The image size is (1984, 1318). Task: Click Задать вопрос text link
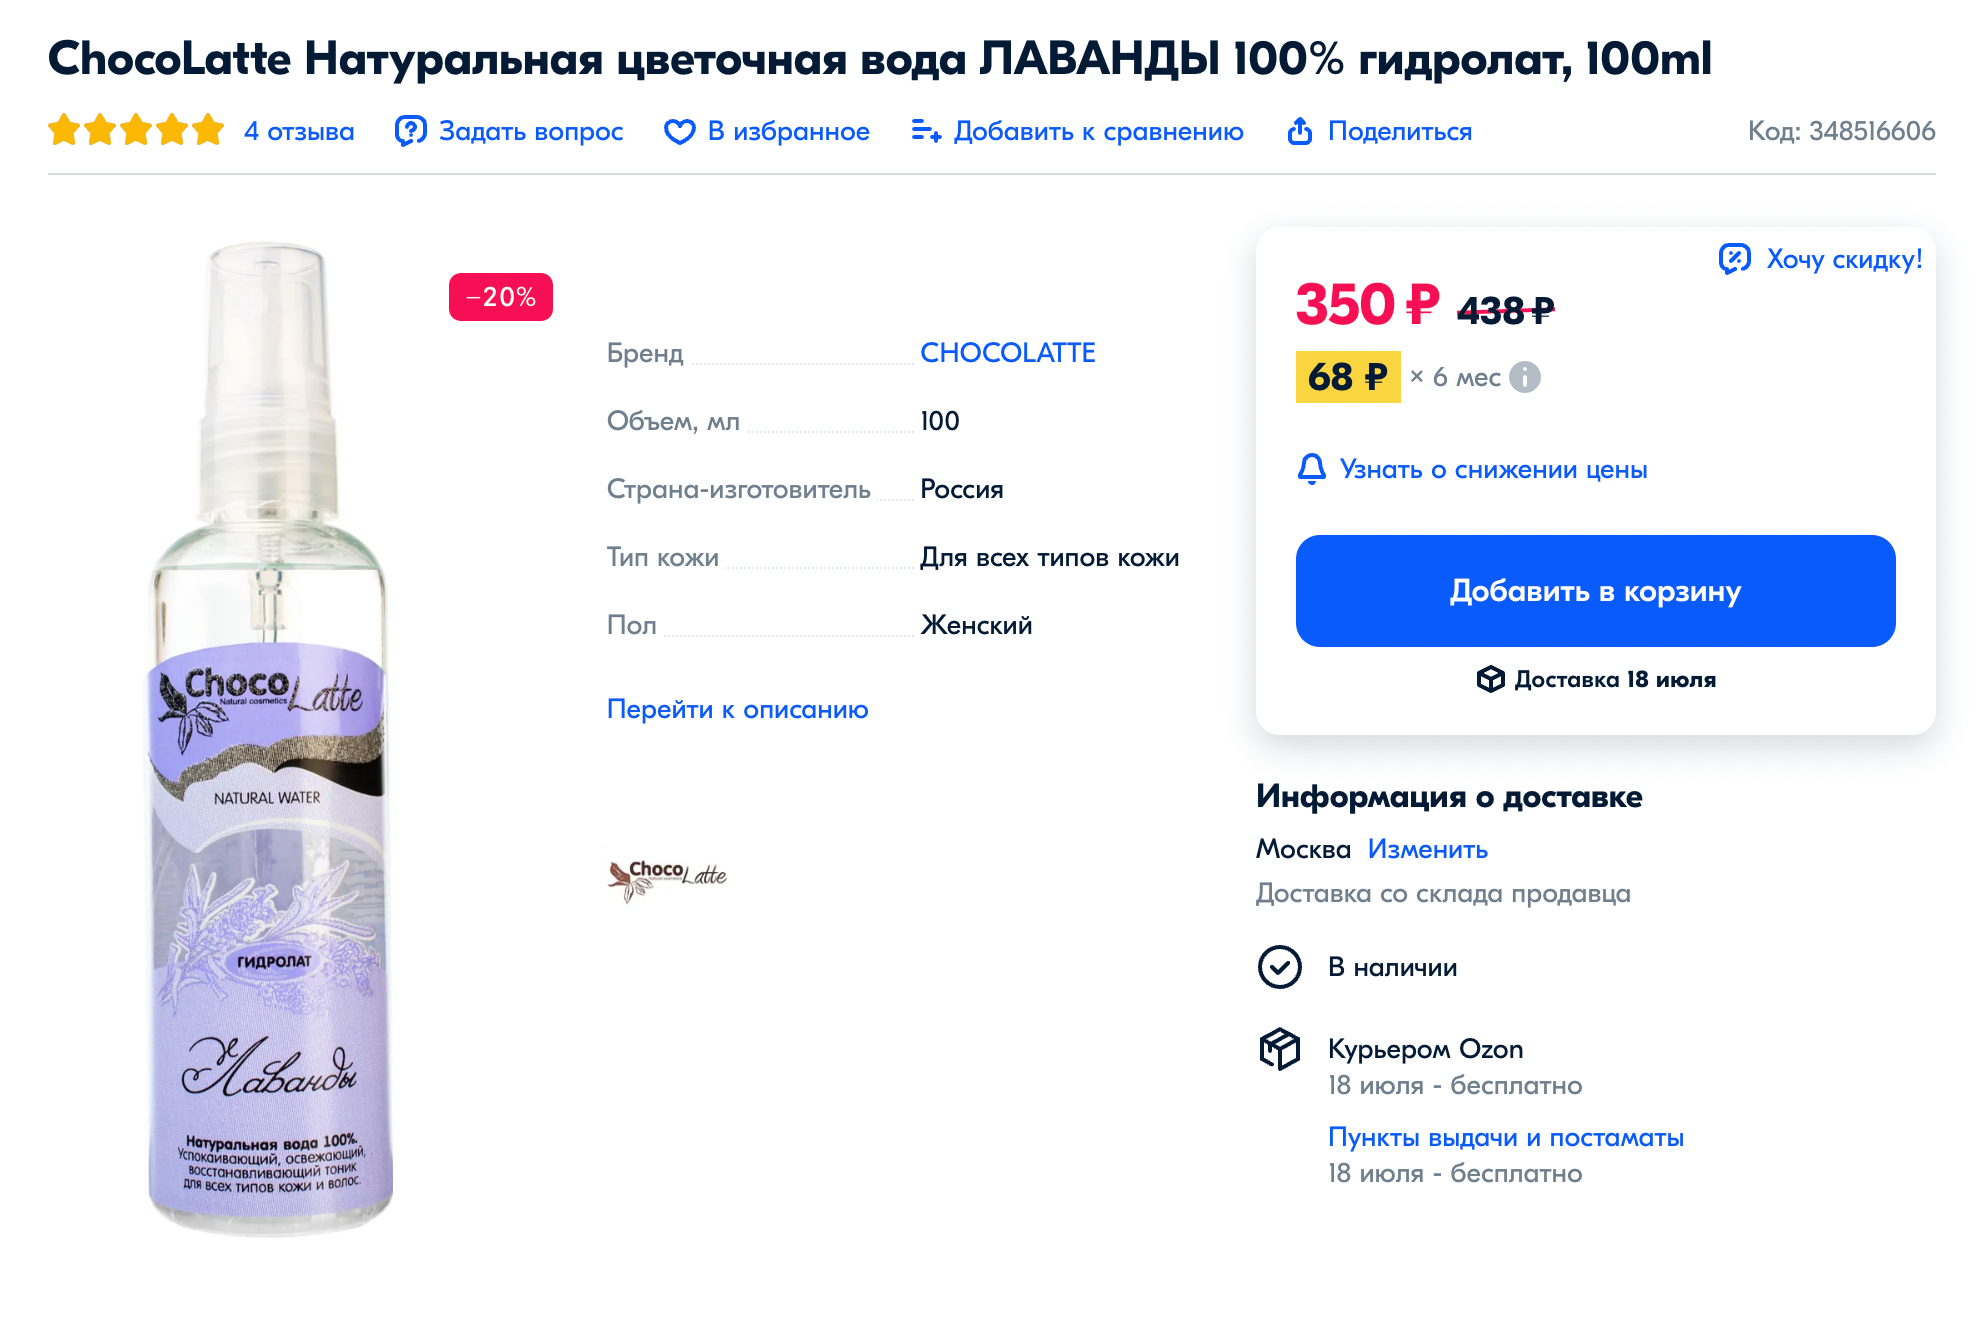[x=531, y=131]
